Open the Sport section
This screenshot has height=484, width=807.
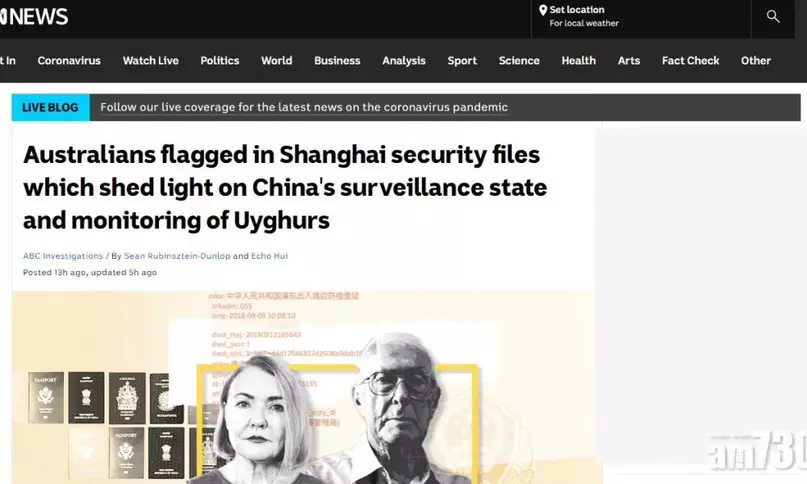tap(462, 61)
